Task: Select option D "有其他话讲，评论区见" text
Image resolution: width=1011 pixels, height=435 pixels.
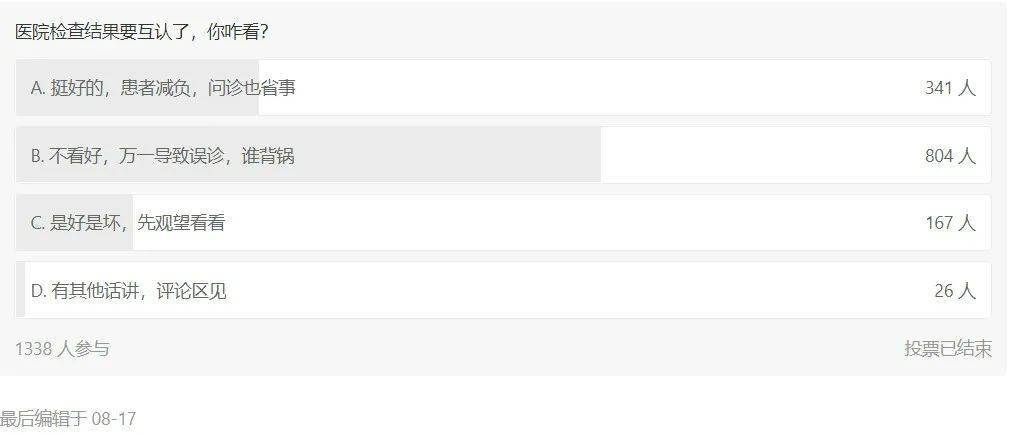Action: click(x=128, y=291)
